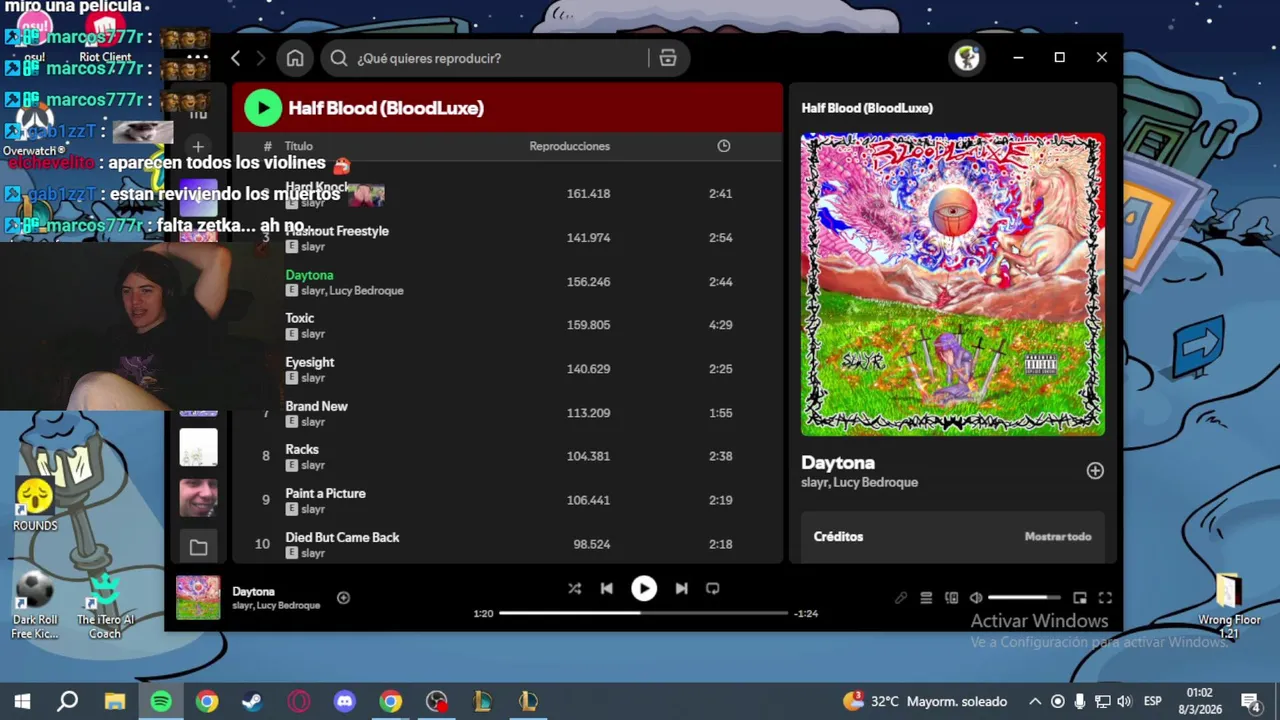
Task: Open the folder icon in library sidebar
Action: click(x=198, y=547)
